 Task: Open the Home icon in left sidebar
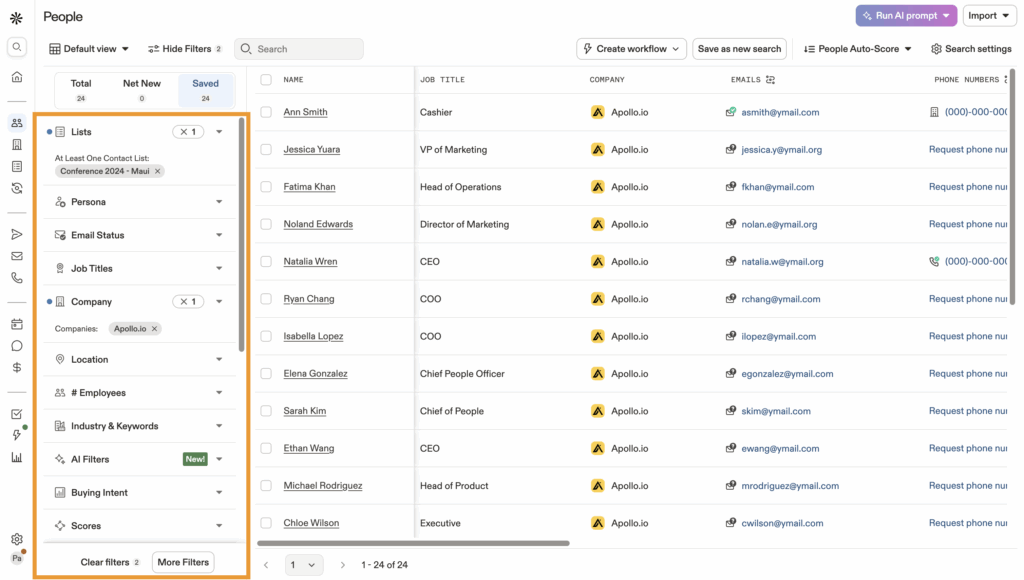(17, 77)
